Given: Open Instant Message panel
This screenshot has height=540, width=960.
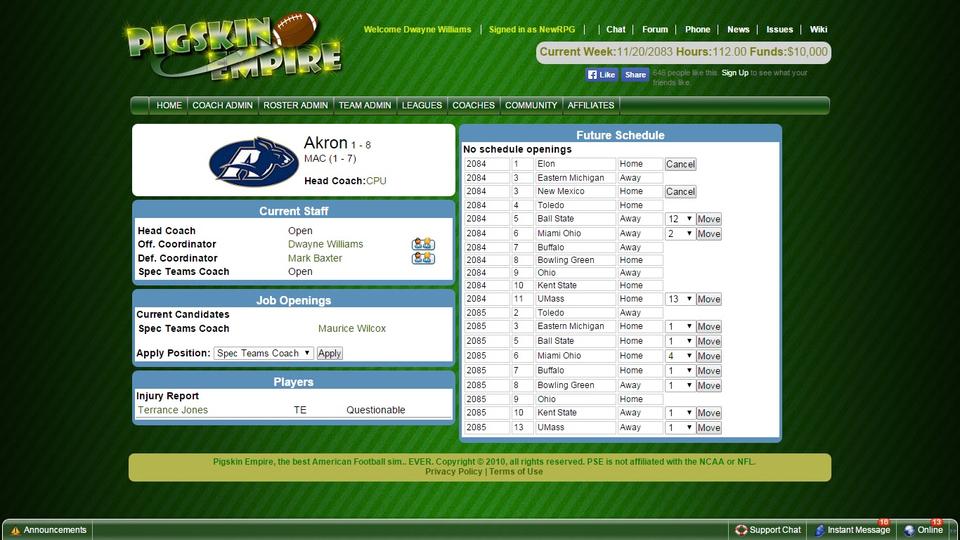Looking at the screenshot, I should pos(852,530).
